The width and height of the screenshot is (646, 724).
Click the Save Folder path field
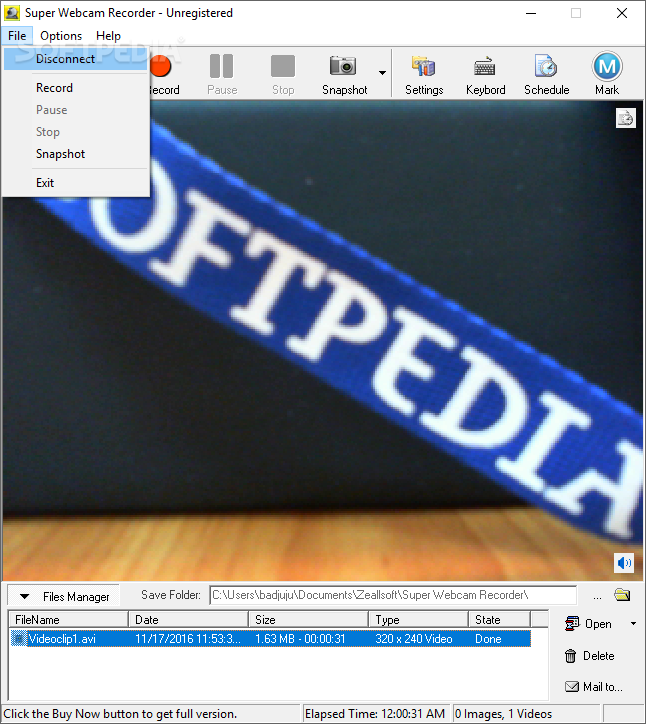pyautogui.click(x=393, y=595)
